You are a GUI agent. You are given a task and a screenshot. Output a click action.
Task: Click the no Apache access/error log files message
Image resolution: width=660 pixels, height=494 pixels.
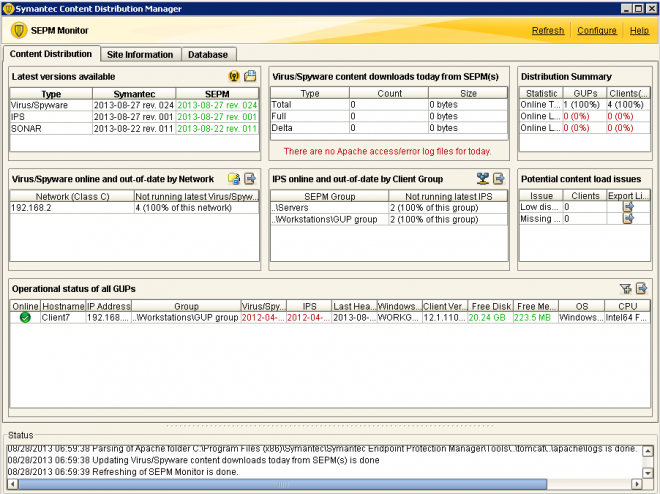(x=387, y=151)
